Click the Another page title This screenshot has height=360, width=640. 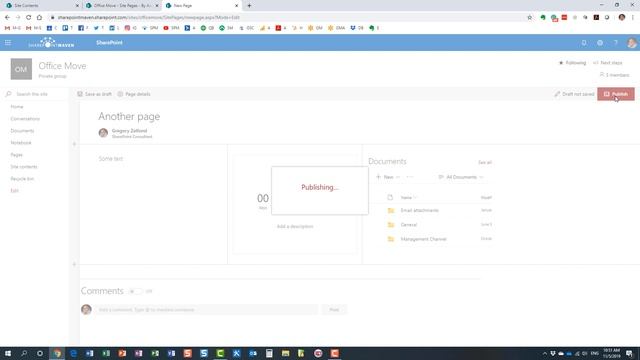click(129, 117)
